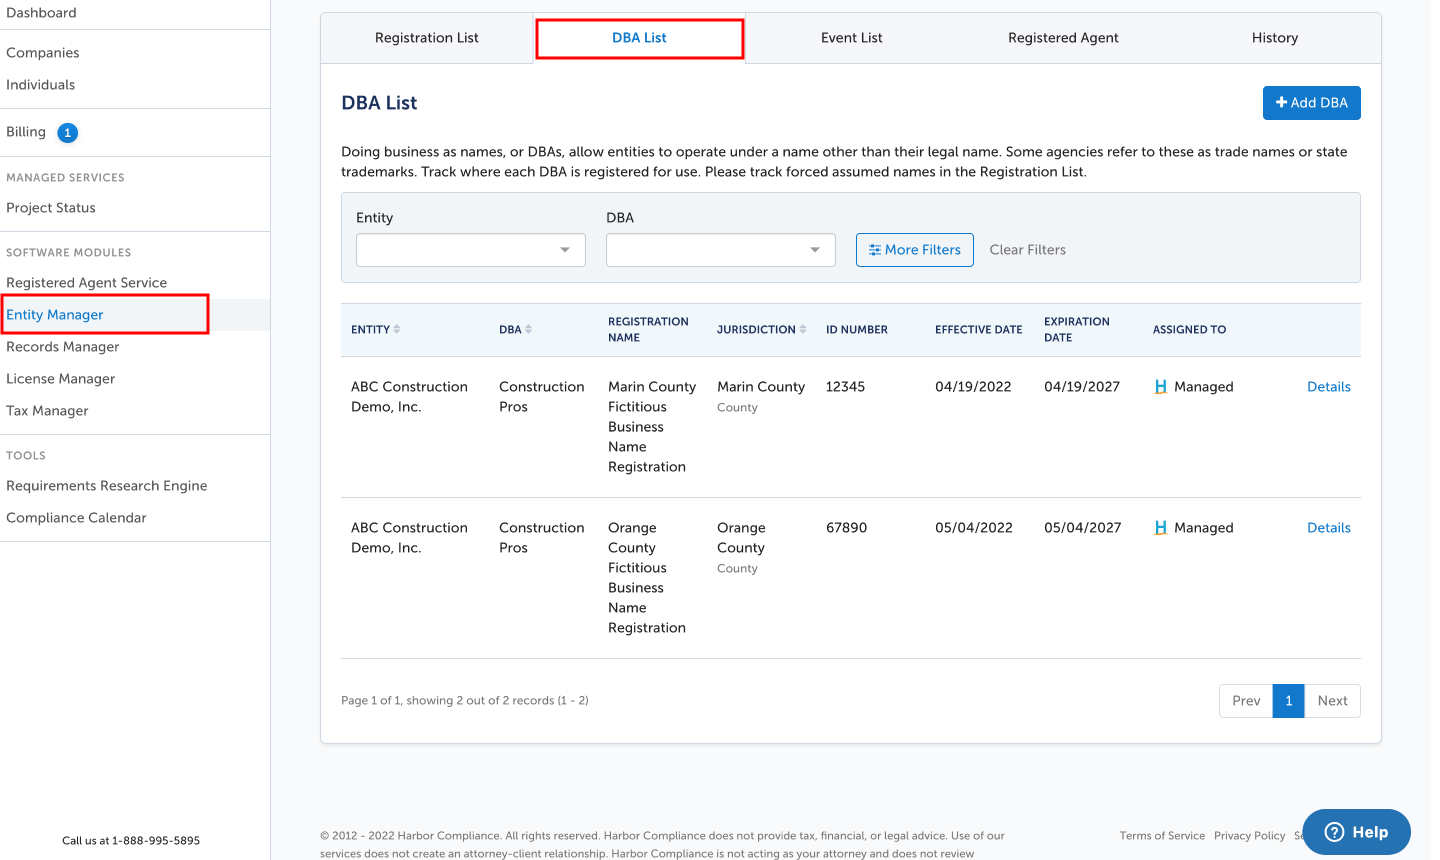1440x860 pixels.
Task: Click the Add DBA button
Action: [x=1312, y=103]
